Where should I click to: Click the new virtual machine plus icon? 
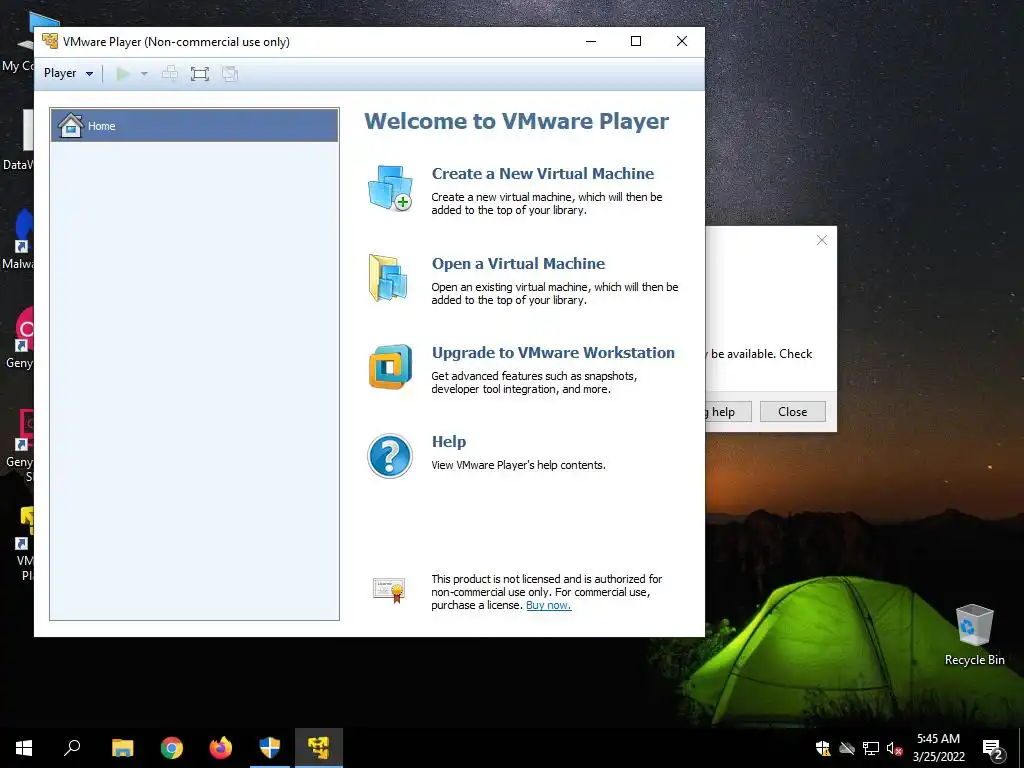pos(390,188)
